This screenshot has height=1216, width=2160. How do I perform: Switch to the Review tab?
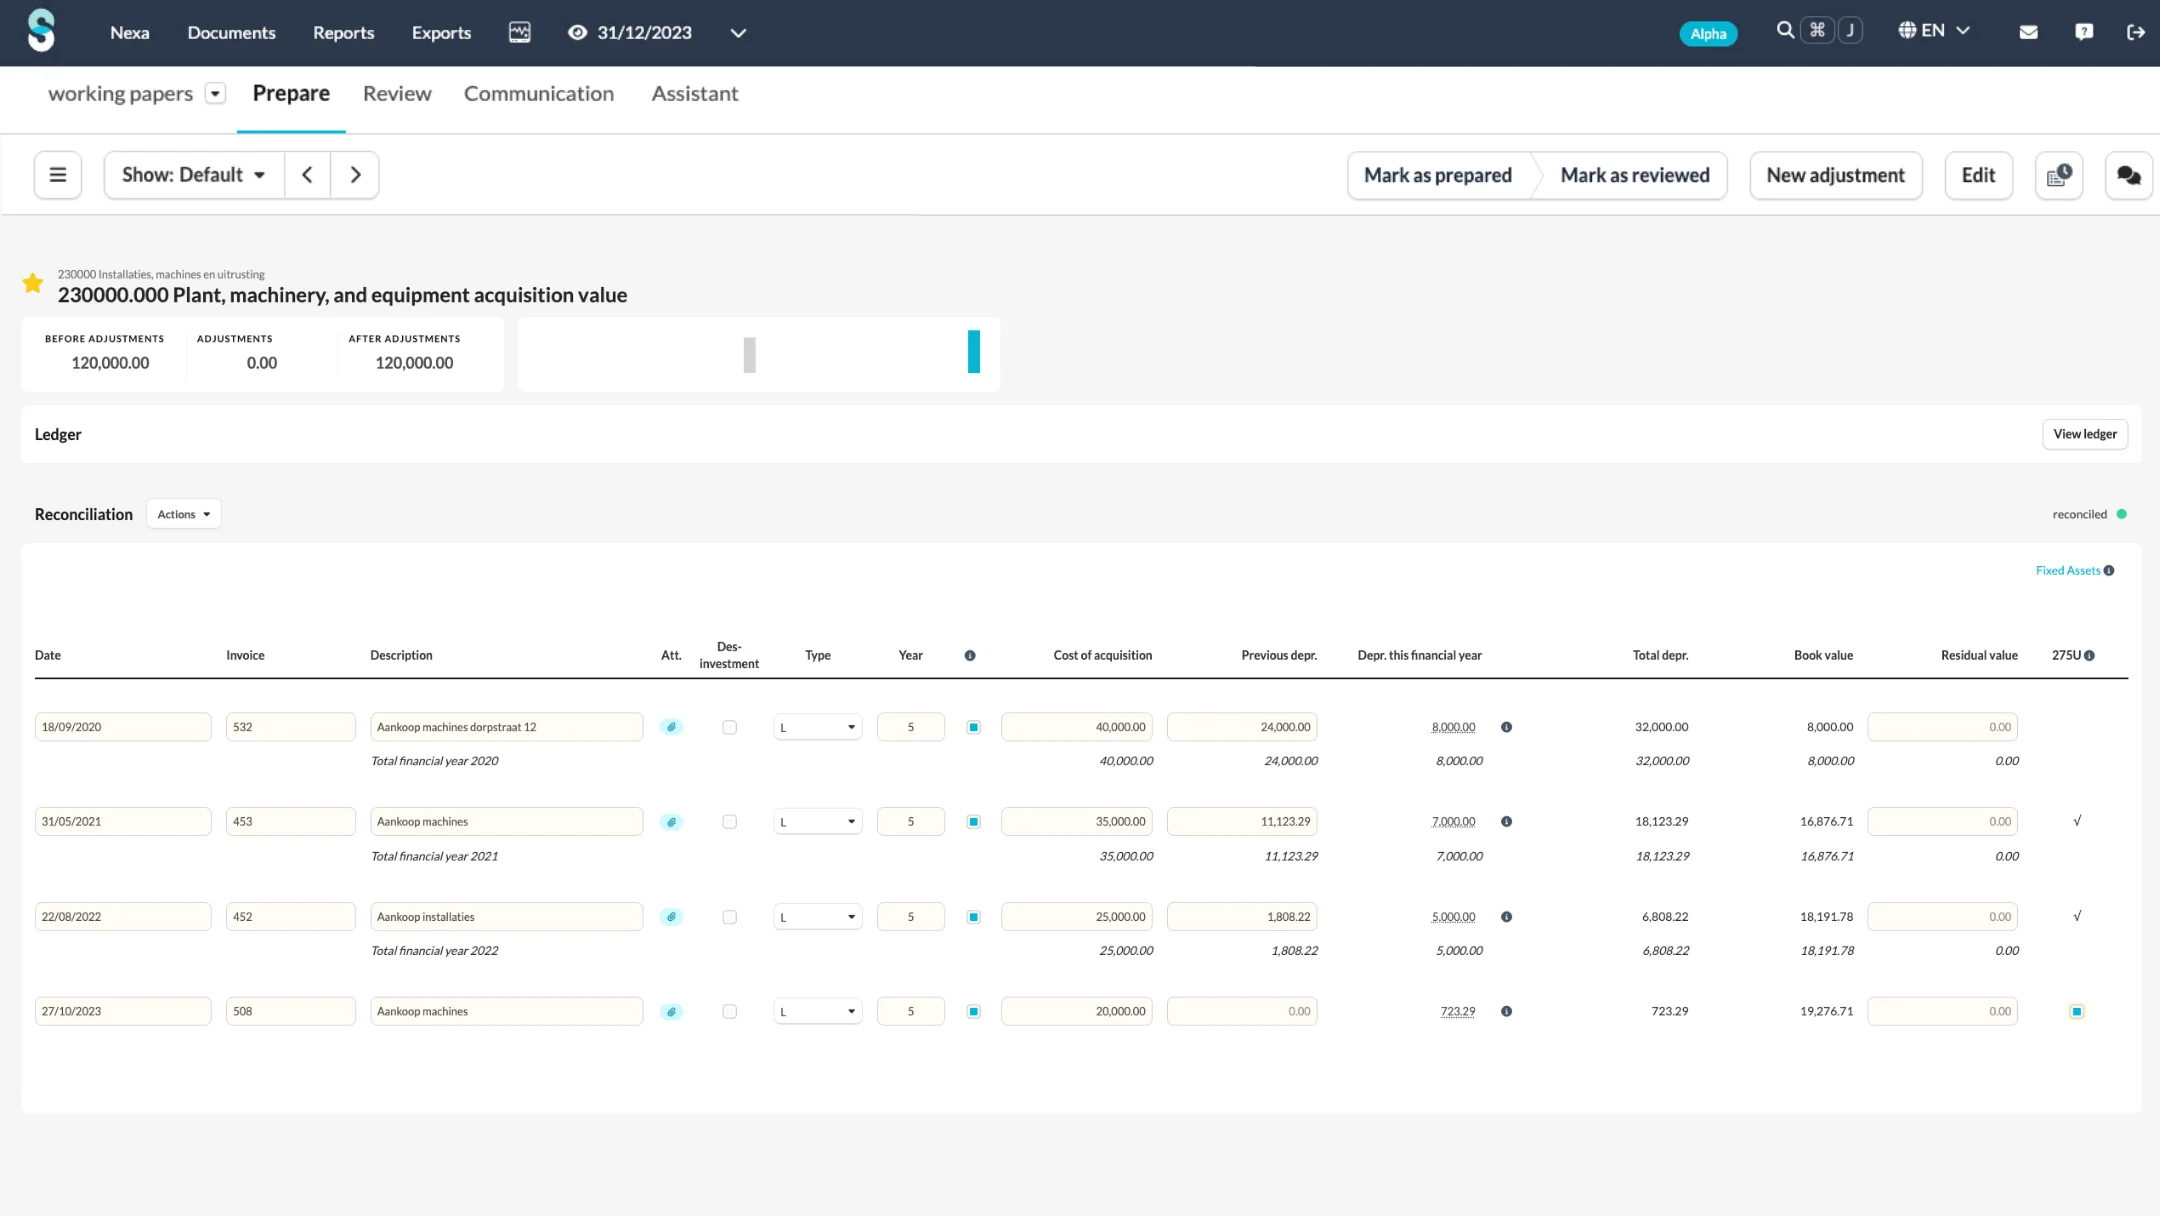click(x=397, y=94)
